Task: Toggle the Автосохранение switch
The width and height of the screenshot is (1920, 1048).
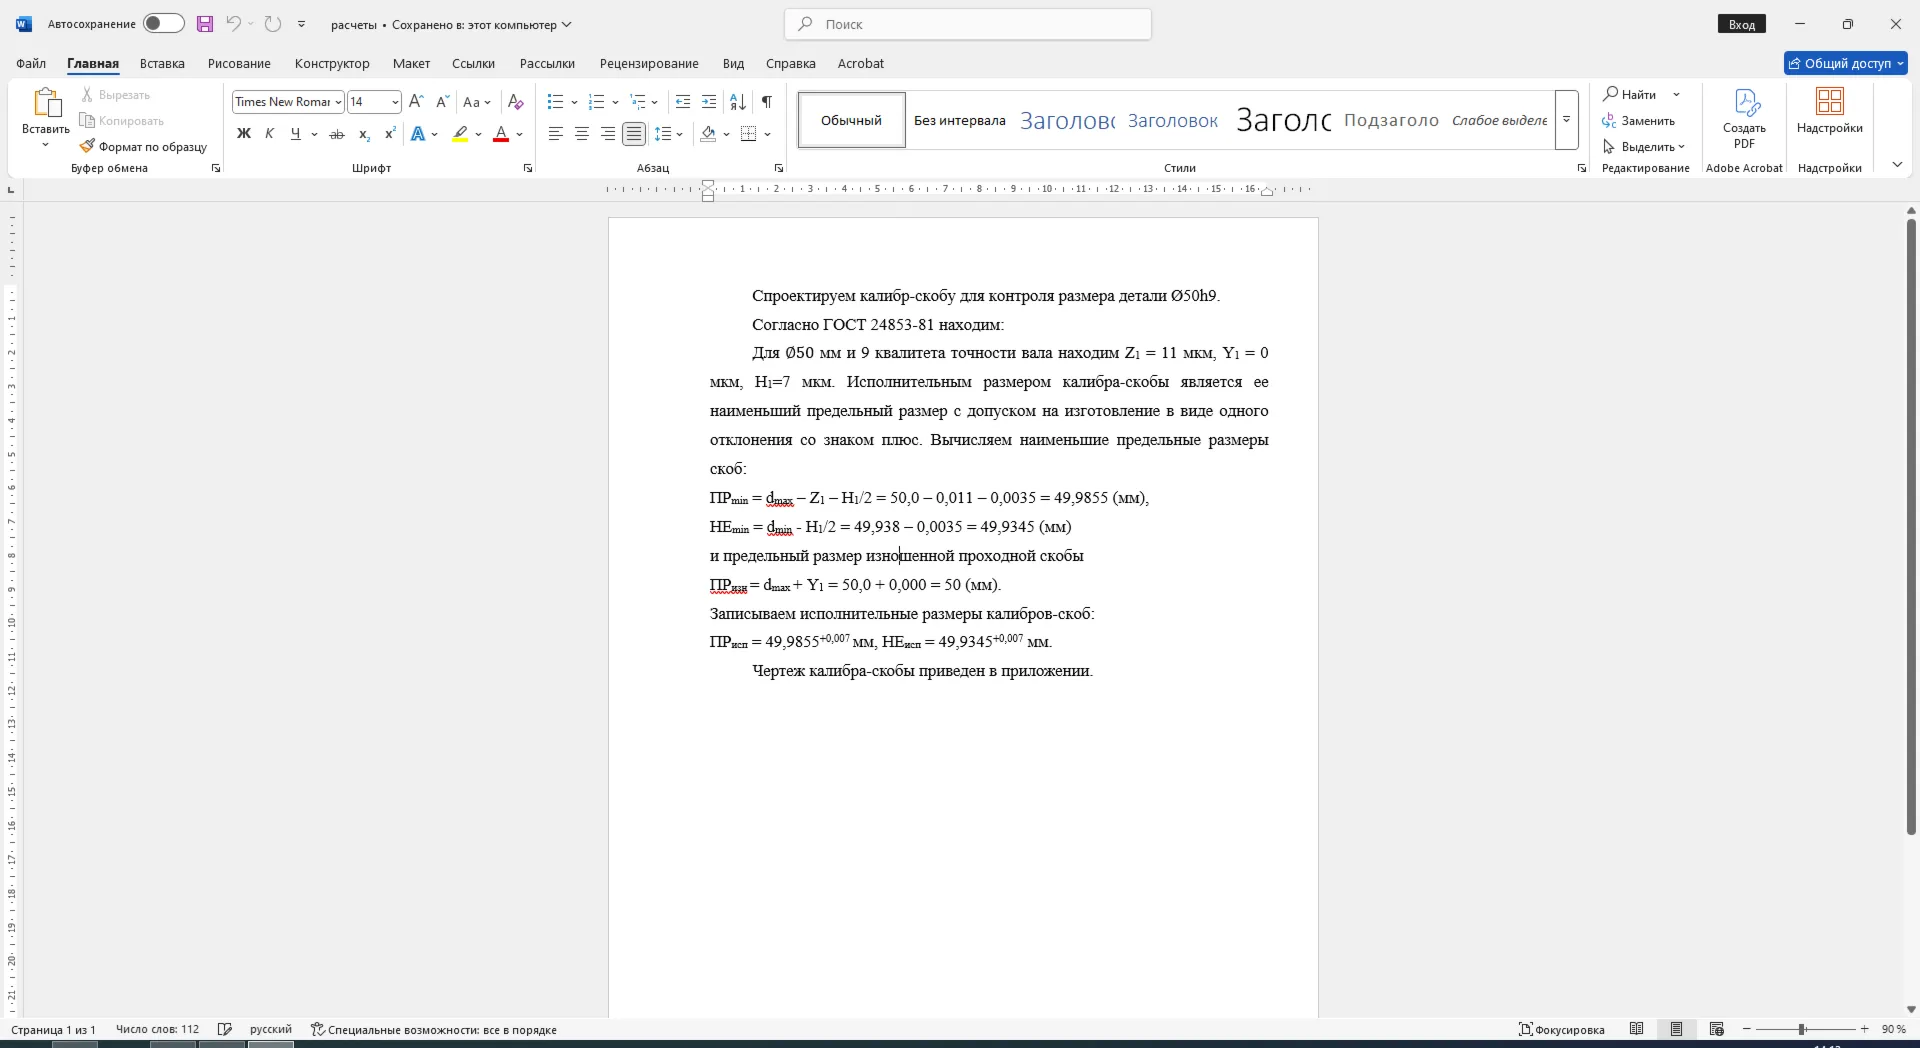Action: (x=163, y=24)
